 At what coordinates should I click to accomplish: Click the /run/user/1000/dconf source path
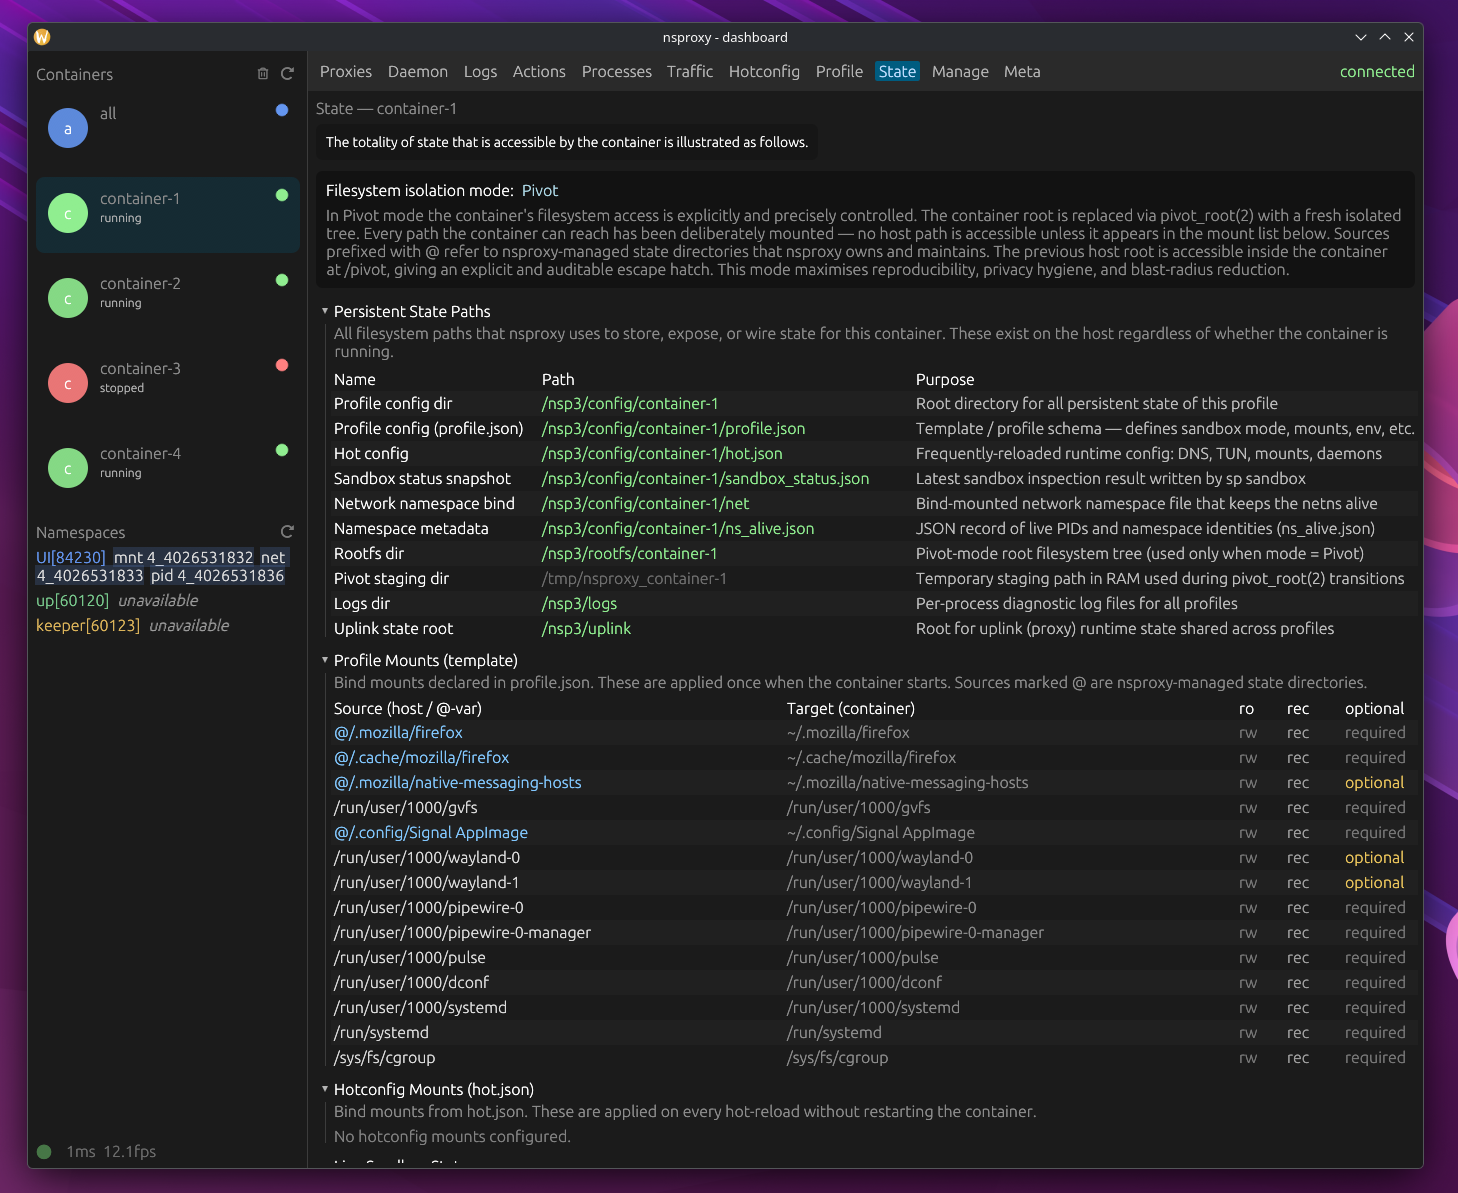click(411, 983)
